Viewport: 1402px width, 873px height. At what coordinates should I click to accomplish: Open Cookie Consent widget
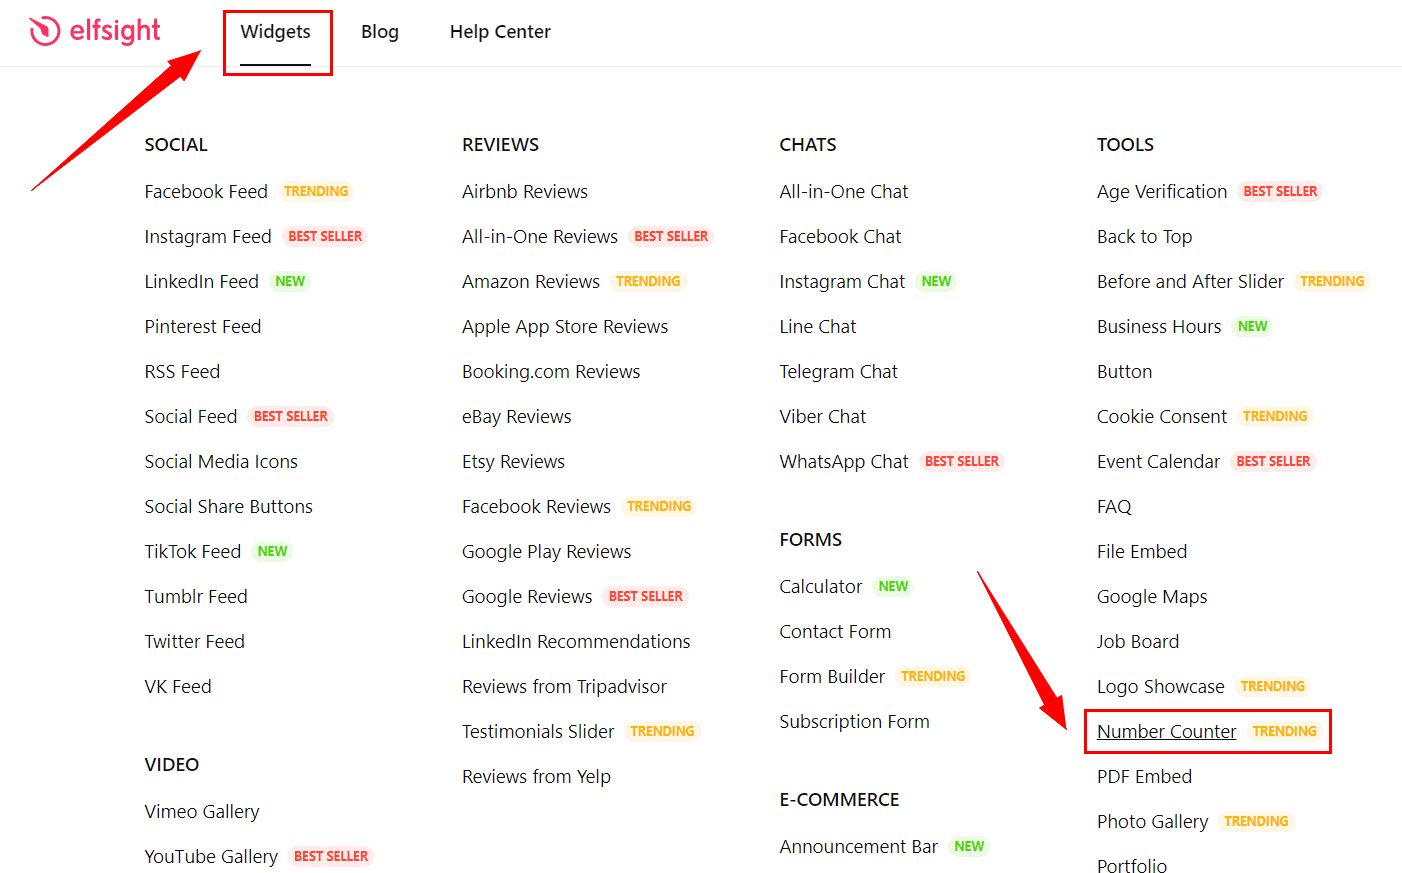tap(1162, 416)
